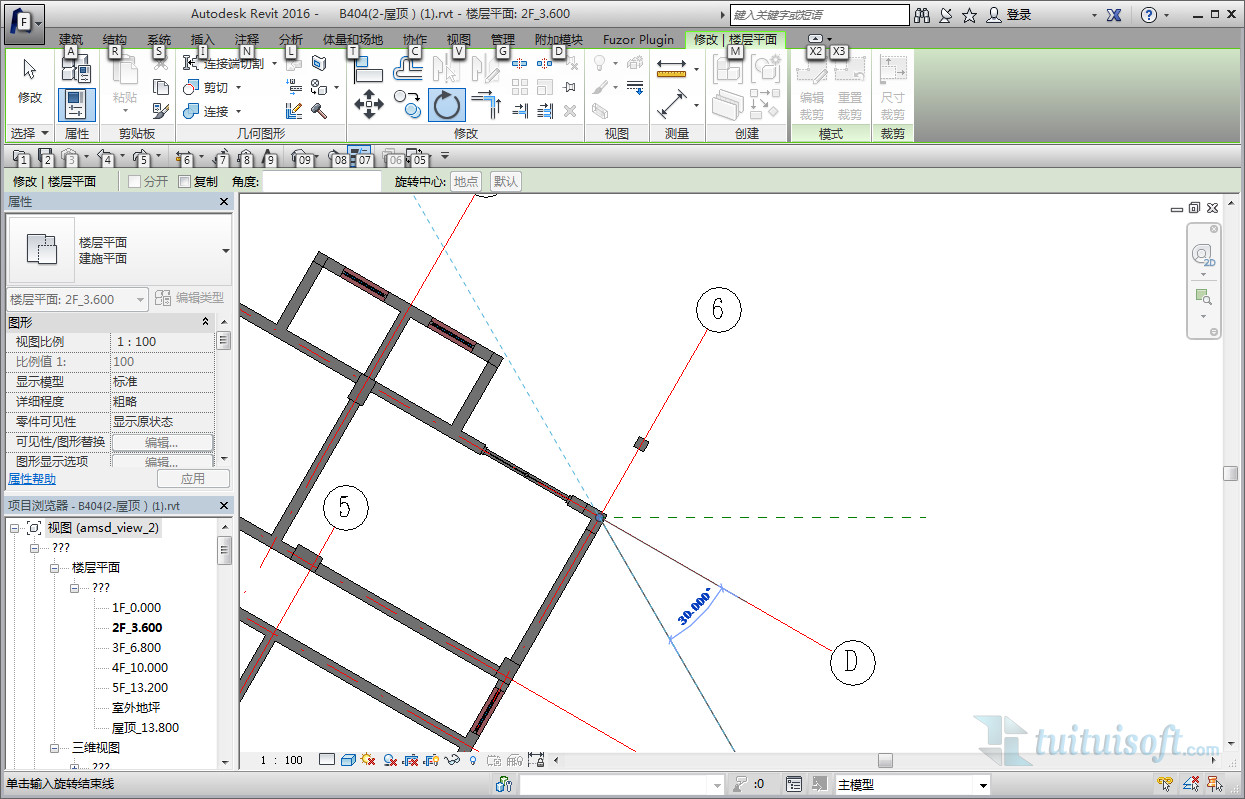Open the 主模型 design options dropdown
This screenshot has width=1245, height=799.
click(983, 785)
